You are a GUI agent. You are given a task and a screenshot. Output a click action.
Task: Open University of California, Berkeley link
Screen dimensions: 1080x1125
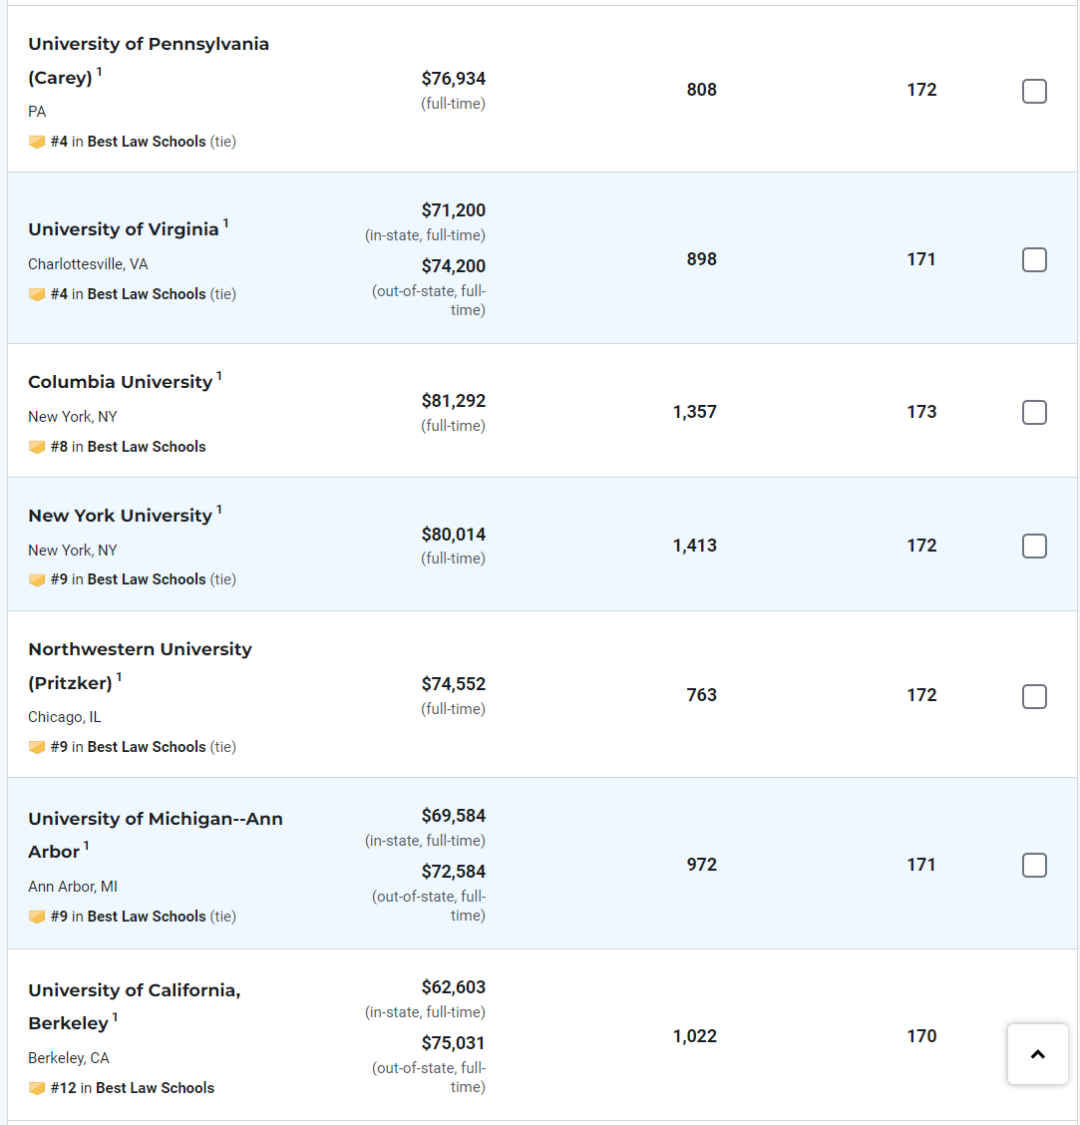pos(133,1007)
